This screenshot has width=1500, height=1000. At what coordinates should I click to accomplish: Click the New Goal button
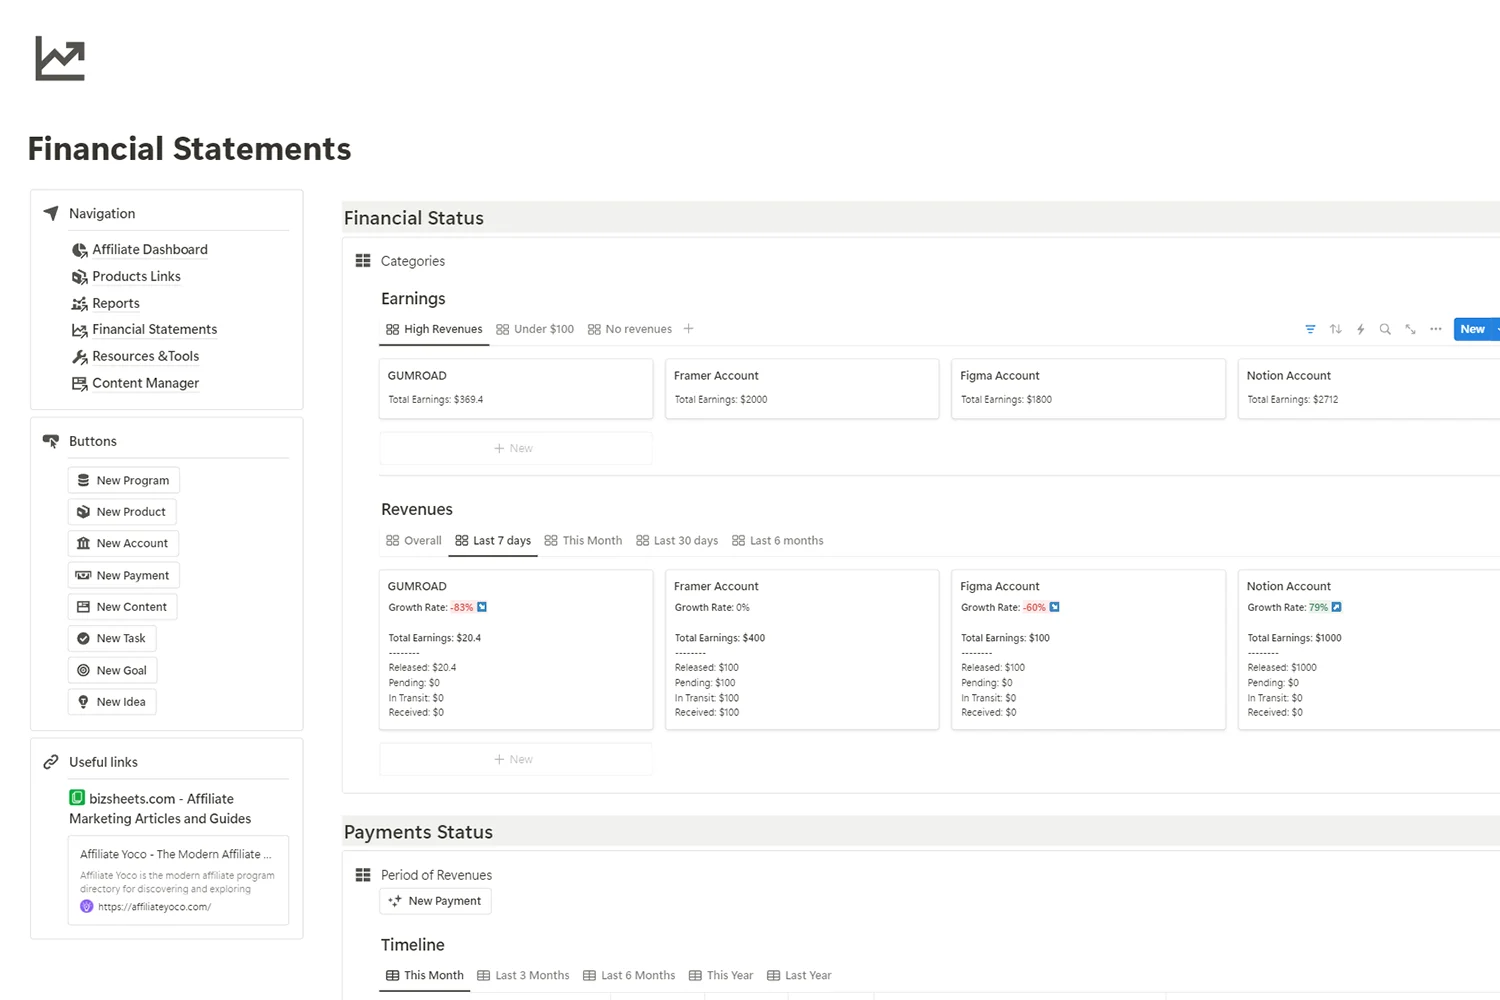[x=112, y=670]
